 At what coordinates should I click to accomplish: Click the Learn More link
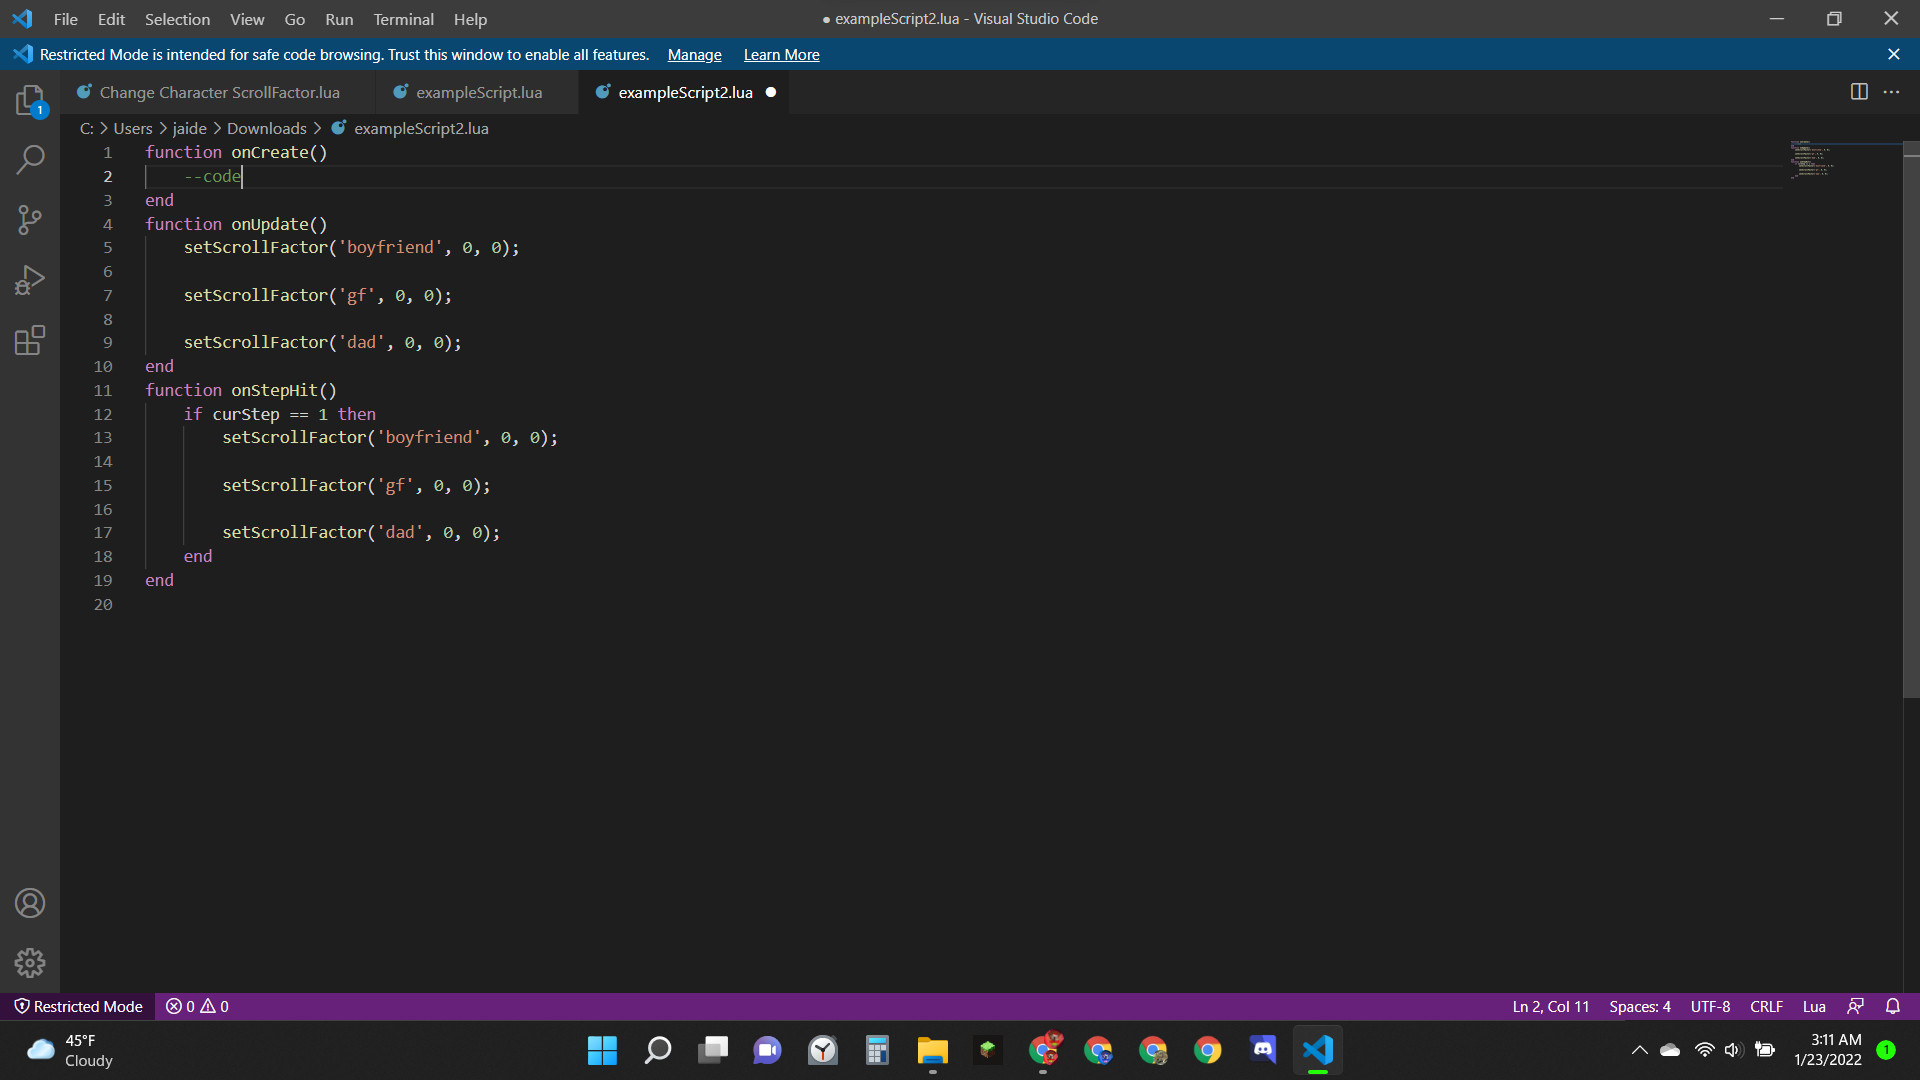(x=781, y=55)
